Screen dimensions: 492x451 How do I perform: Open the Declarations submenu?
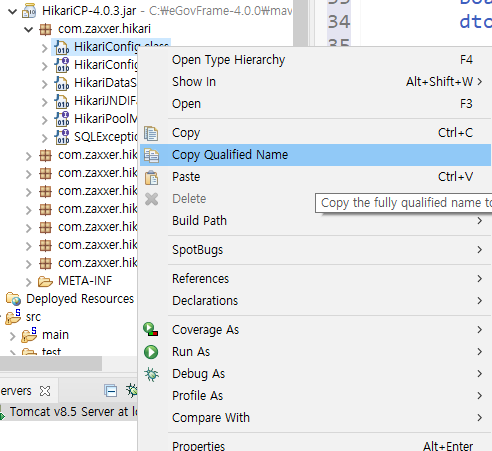point(315,301)
